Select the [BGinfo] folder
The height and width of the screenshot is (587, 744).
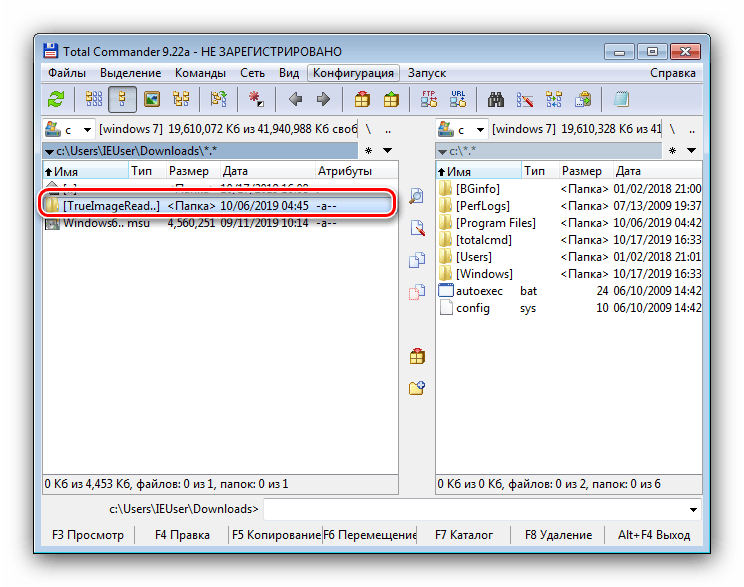point(569,189)
